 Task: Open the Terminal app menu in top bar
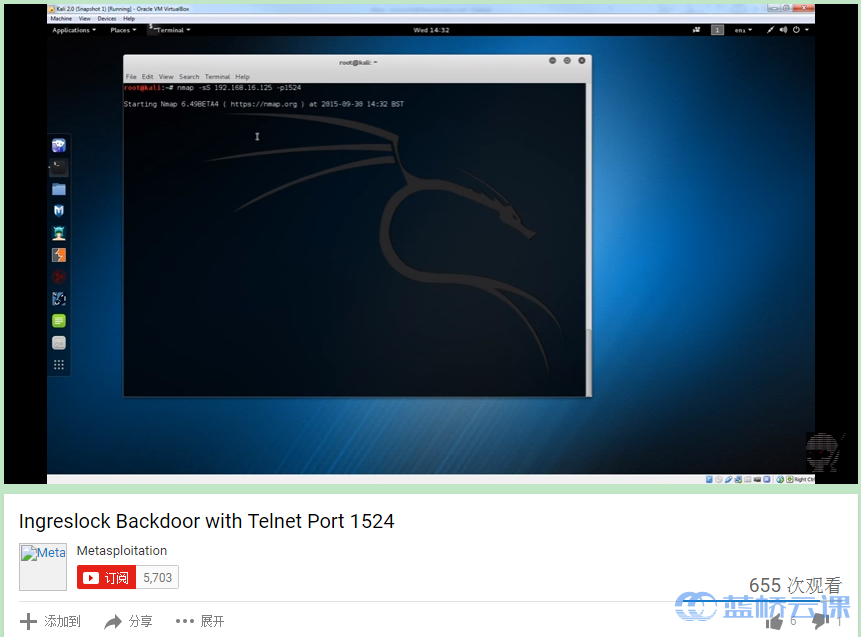170,30
